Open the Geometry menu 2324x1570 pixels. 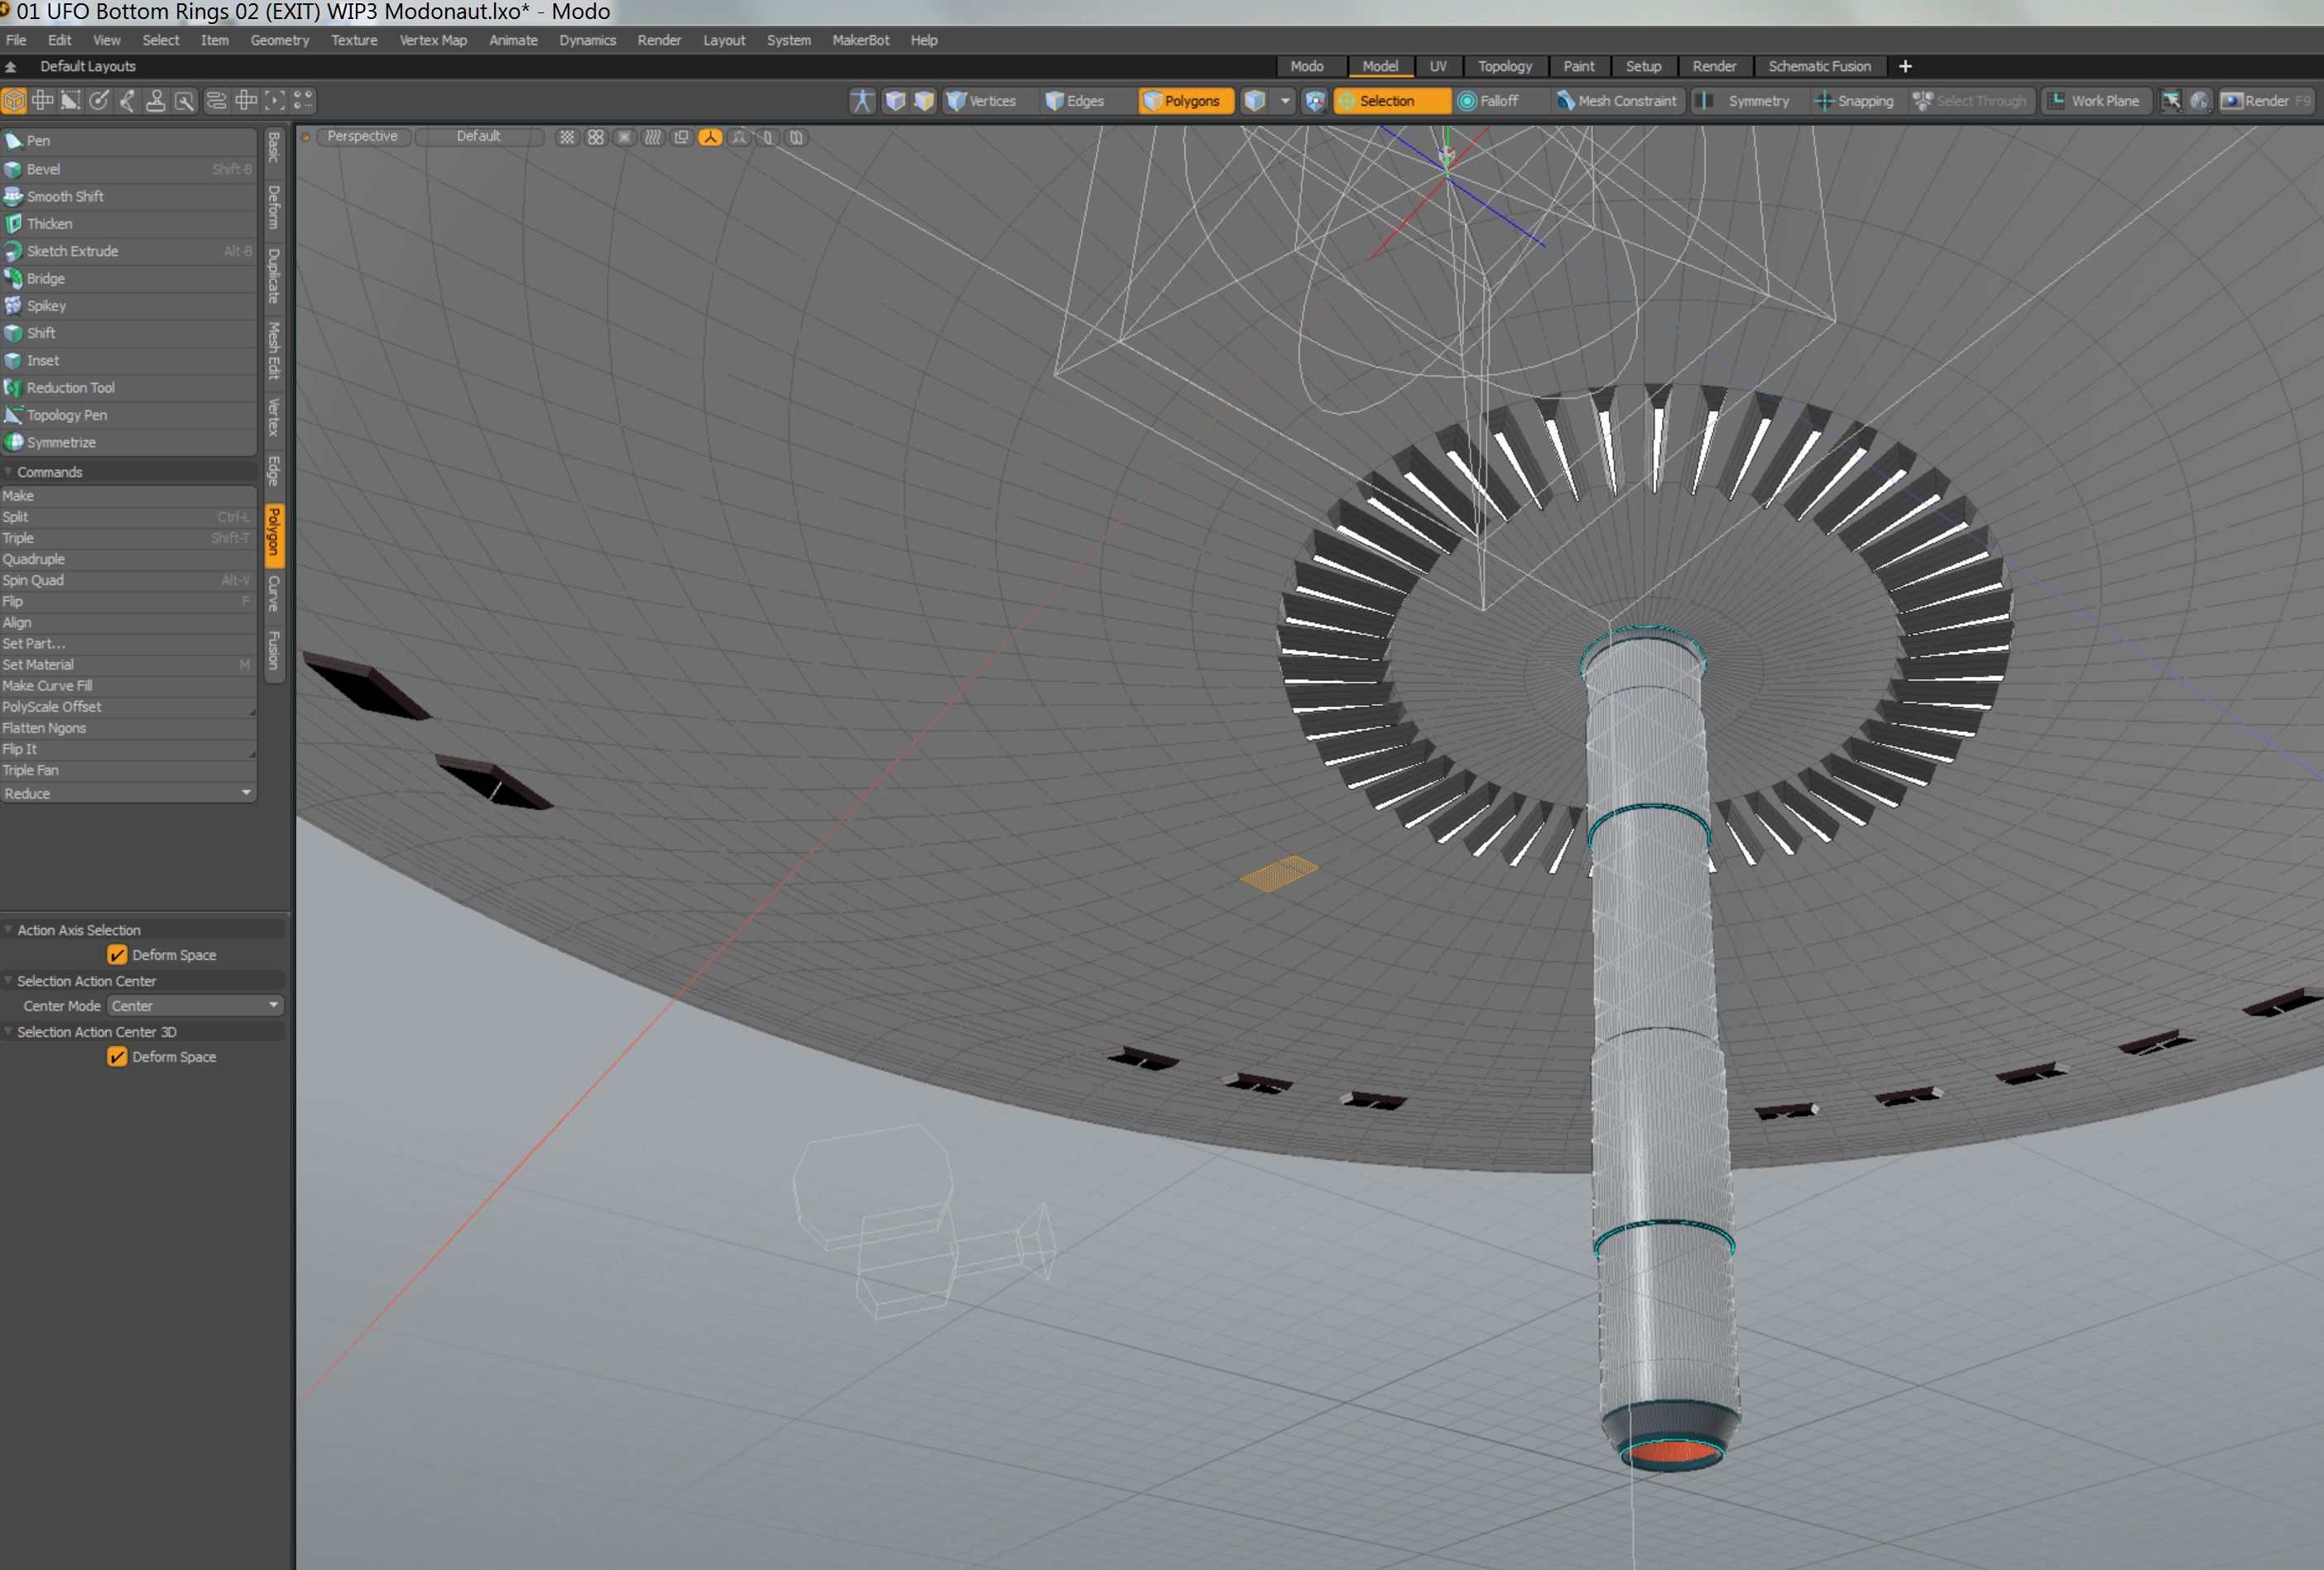pyautogui.click(x=279, y=40)
